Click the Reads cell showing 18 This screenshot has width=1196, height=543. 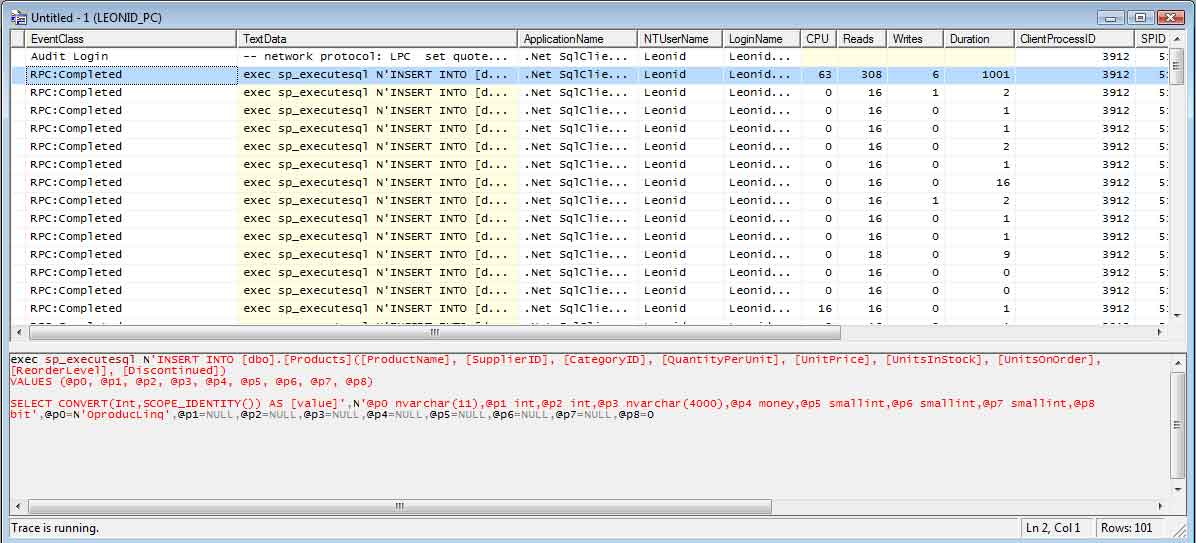[x=860, y=255]
